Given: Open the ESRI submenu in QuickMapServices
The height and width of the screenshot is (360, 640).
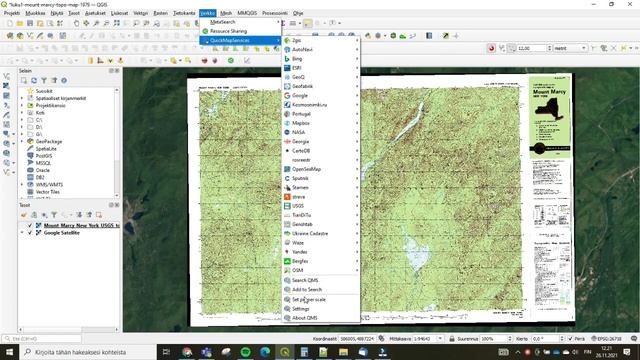Looking at the screenshot, I should pyautogui.click(x=321, y=68).
